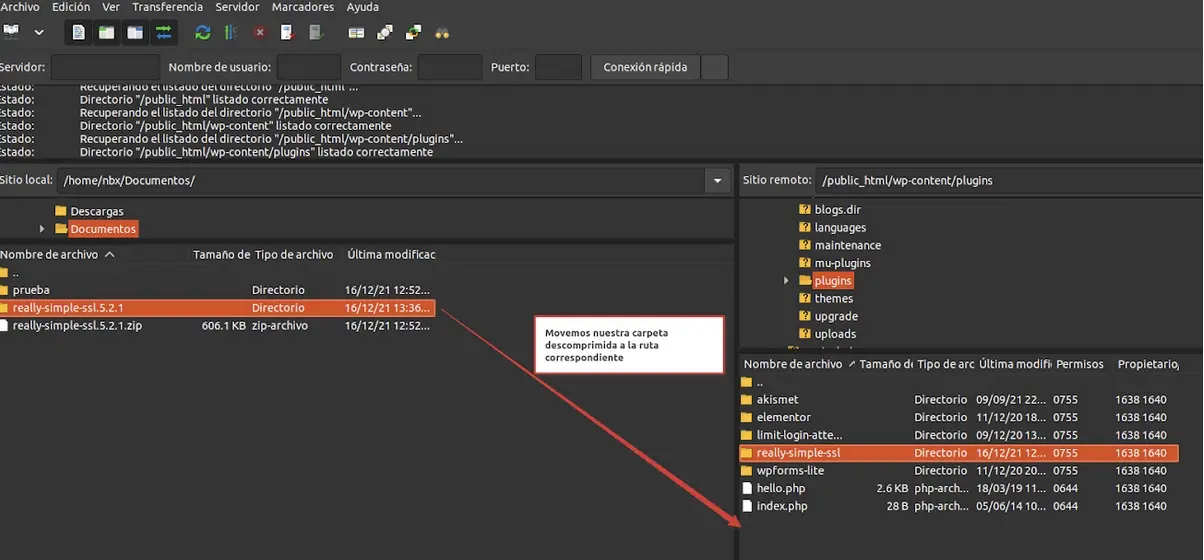Focus the Contraseña input field
This screenshot has height=560, width=1204.
[x=450, y=67]
